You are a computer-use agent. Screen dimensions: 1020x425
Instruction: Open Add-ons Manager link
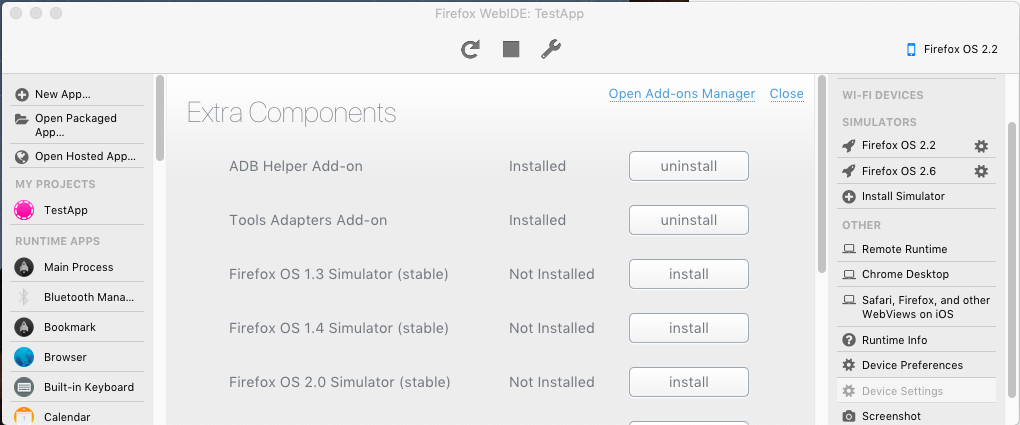pyautogui.click(x=681, y=94)
